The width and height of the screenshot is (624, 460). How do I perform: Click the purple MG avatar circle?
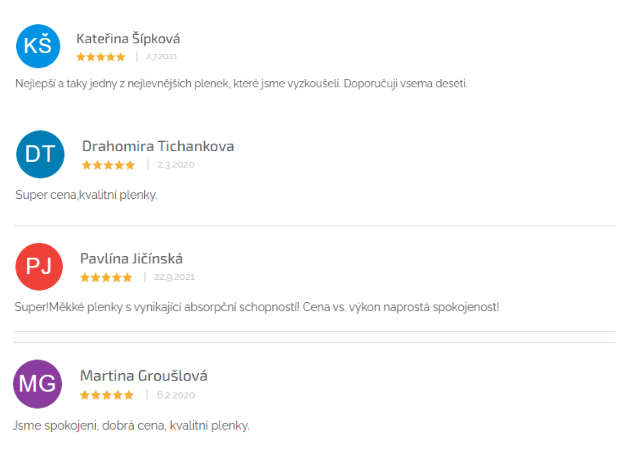(x=37, y=384)
